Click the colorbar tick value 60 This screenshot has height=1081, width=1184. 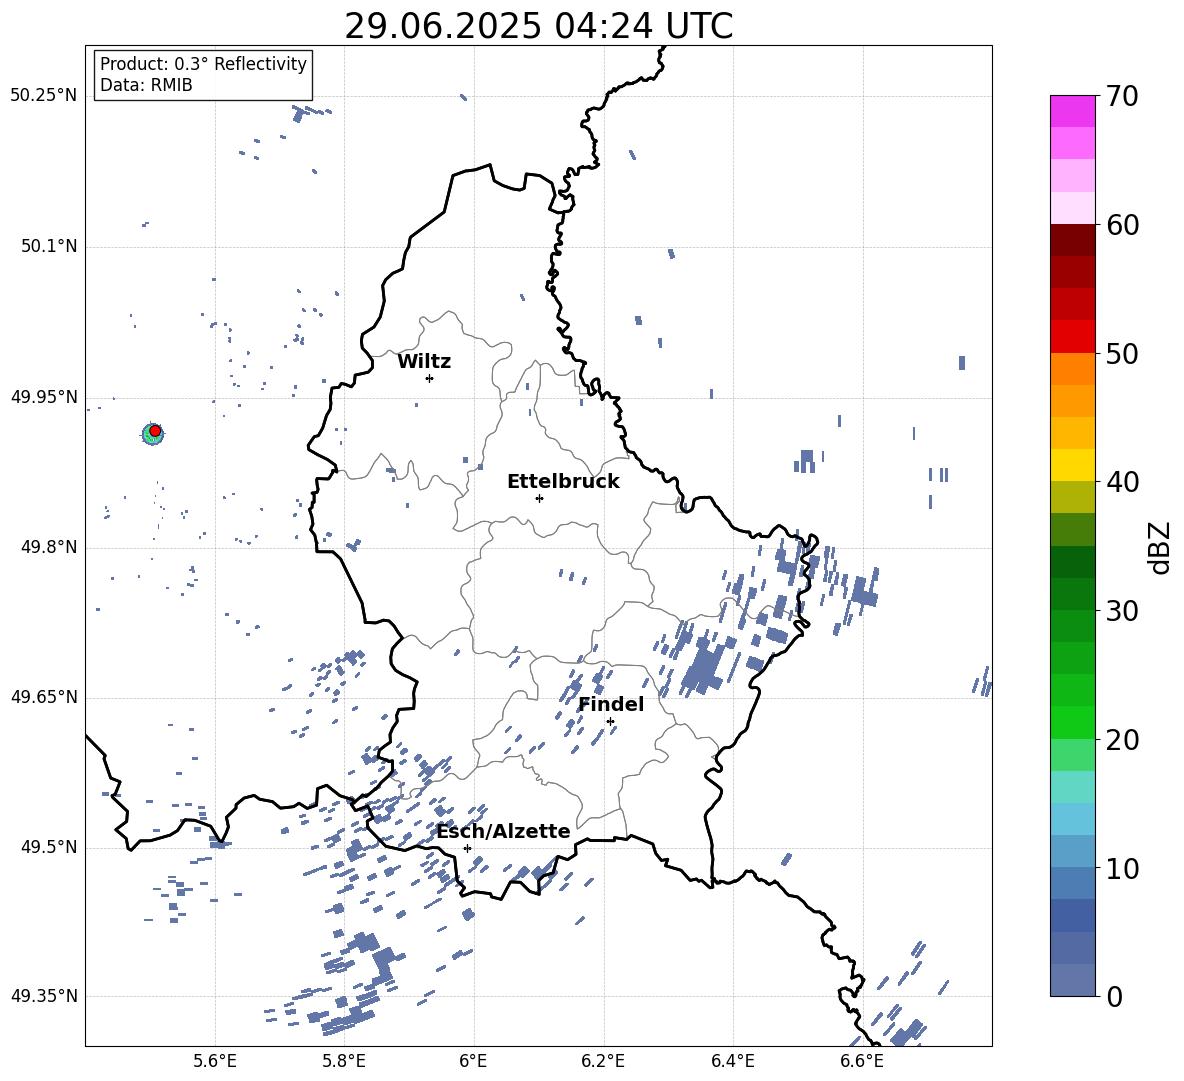(1123, 225)
